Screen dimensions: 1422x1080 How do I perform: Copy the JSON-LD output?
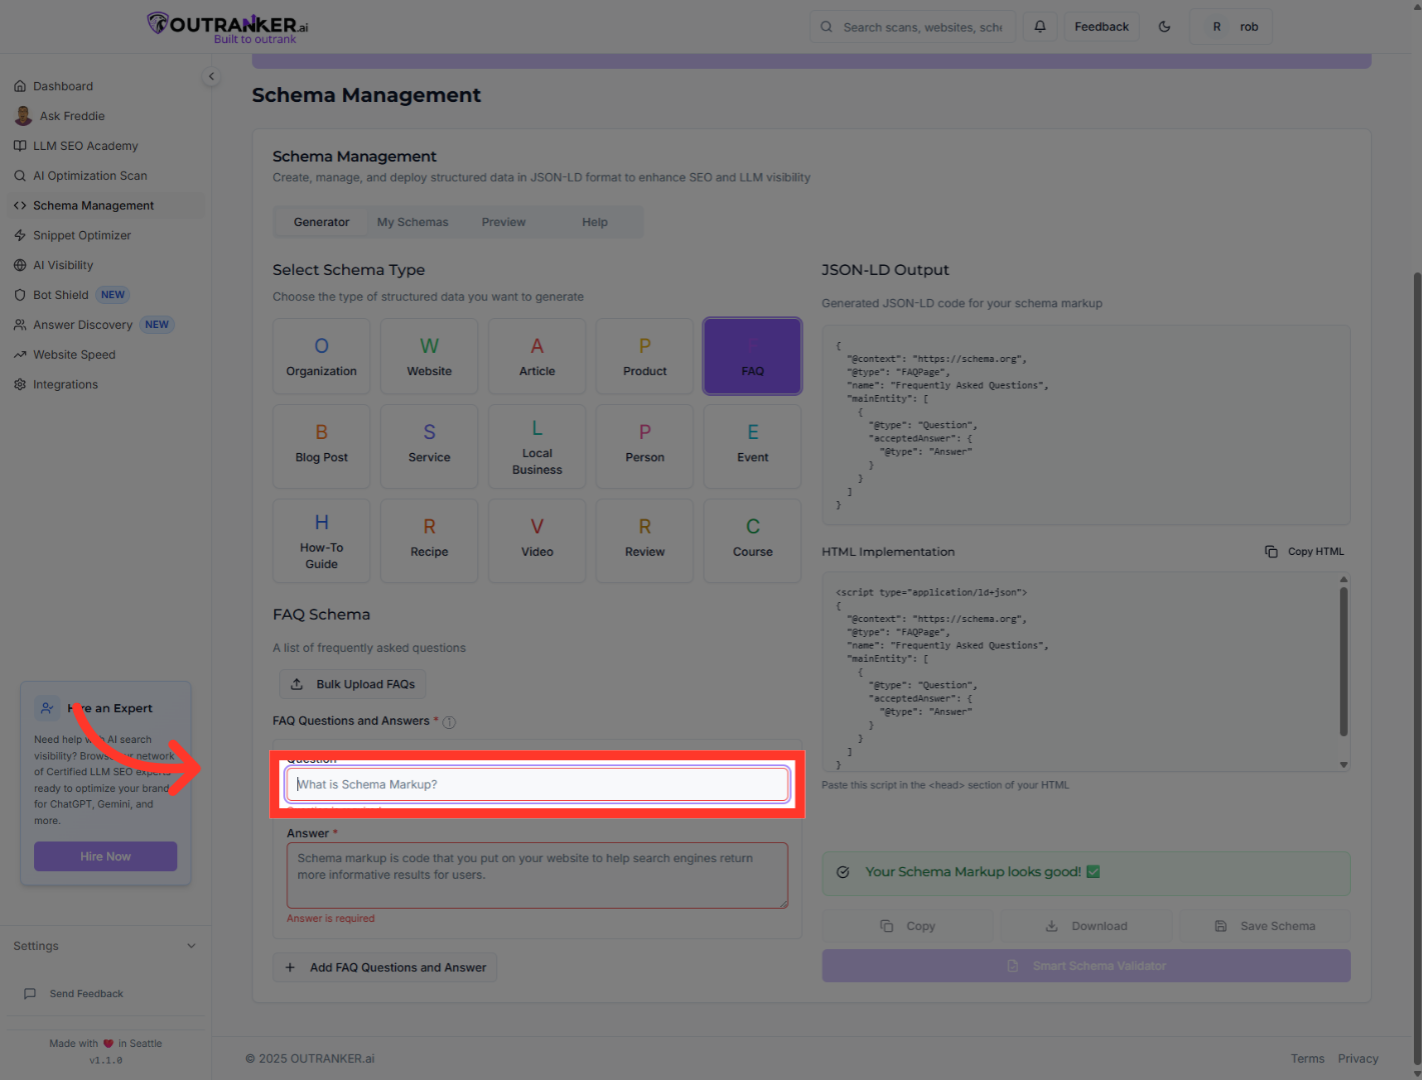pyautogui.click(x=908, y=926)
